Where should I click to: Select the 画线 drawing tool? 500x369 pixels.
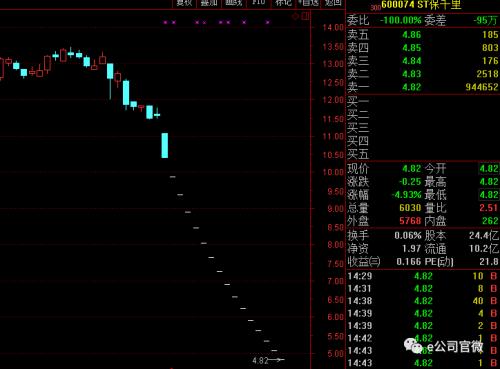(x=234, y=3)
